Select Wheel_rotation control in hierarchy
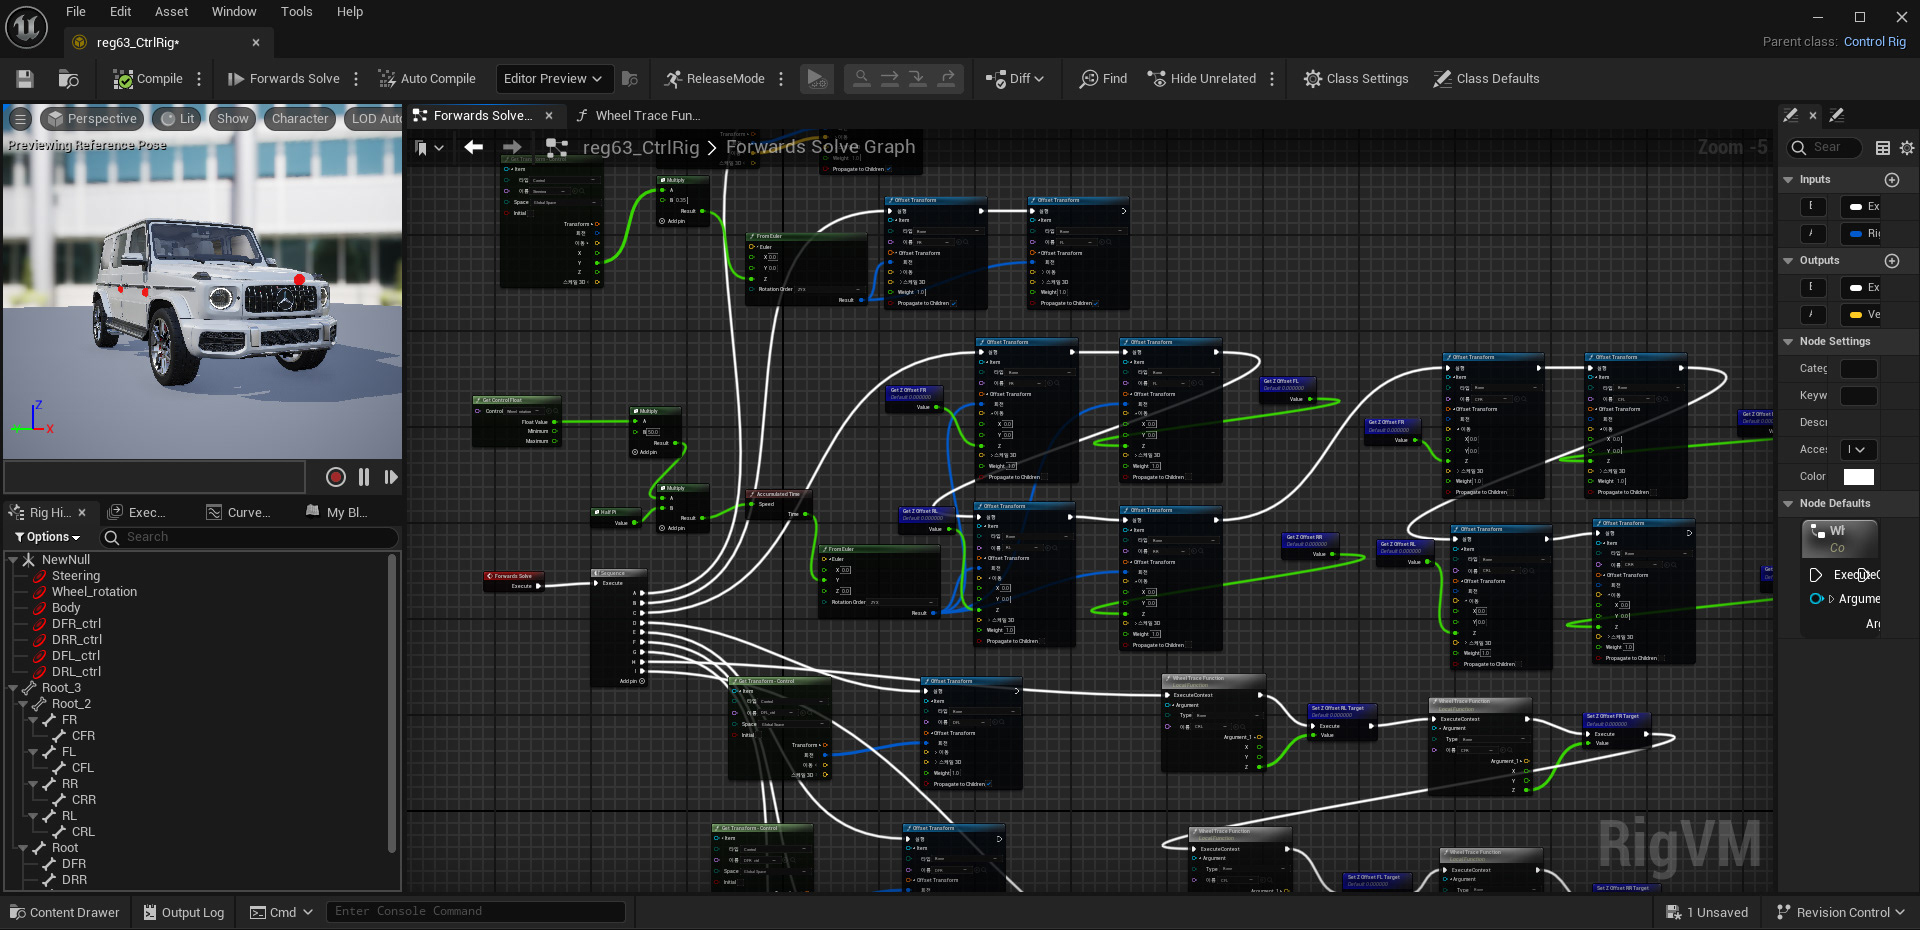Viewport: 1920px width, 930px height. click(95, 592)
